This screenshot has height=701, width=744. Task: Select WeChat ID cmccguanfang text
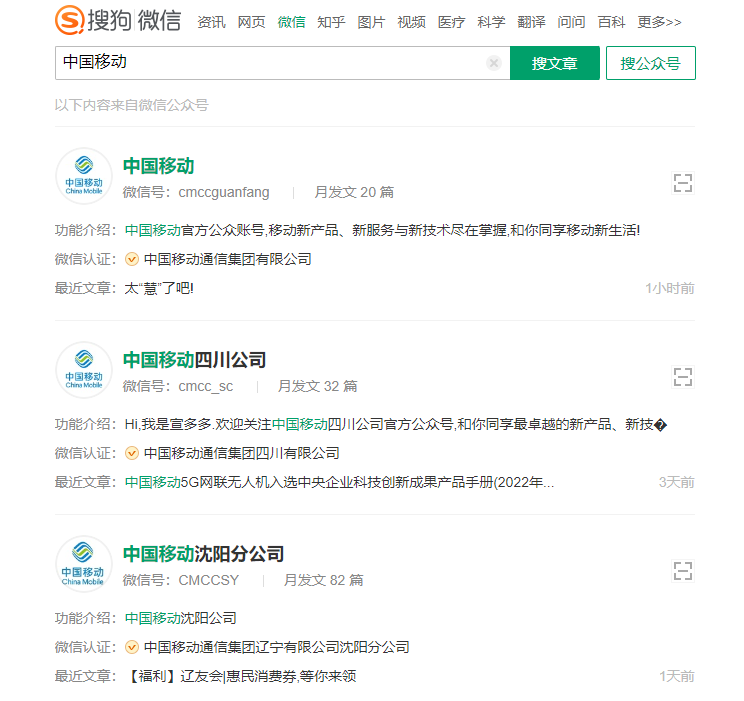[223, 192]
